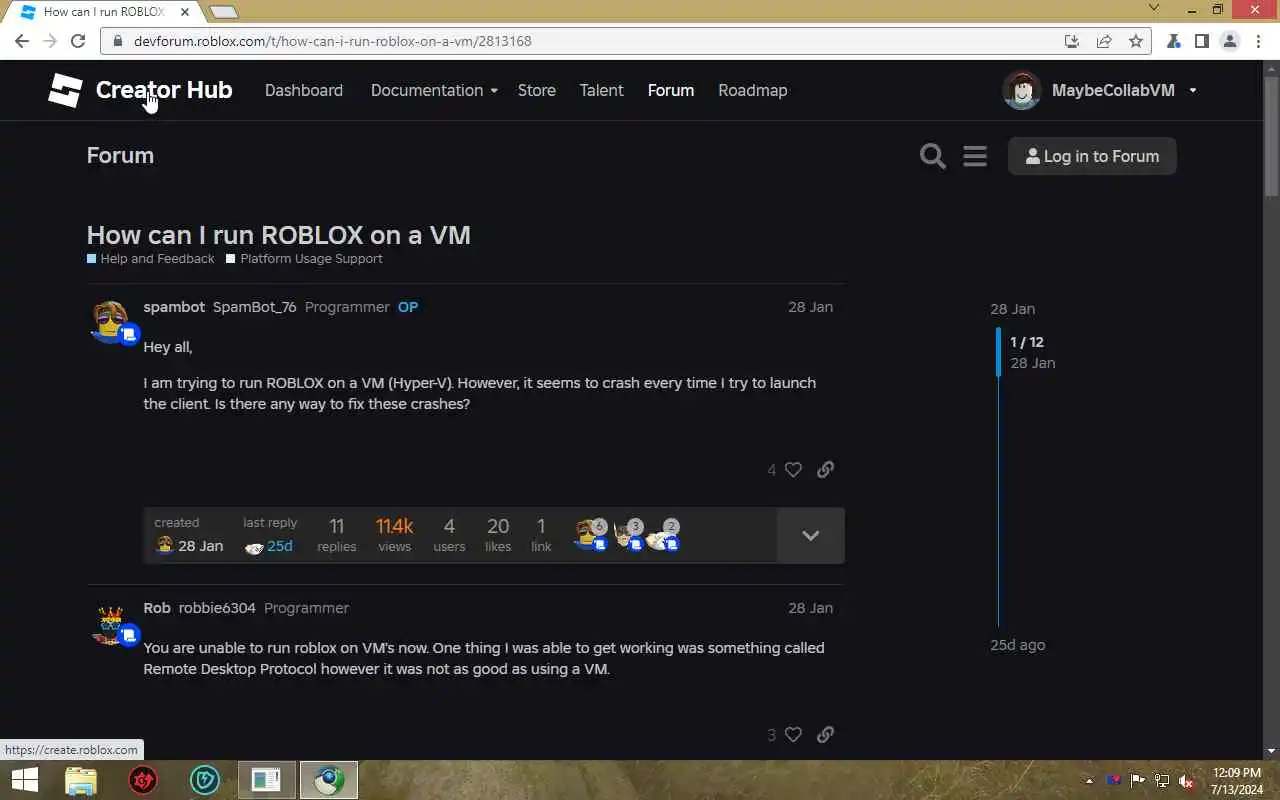Click the first frequent poster avatar with badge 6
The height and width of the screenshot is (800, 1280).
point(591,535)
